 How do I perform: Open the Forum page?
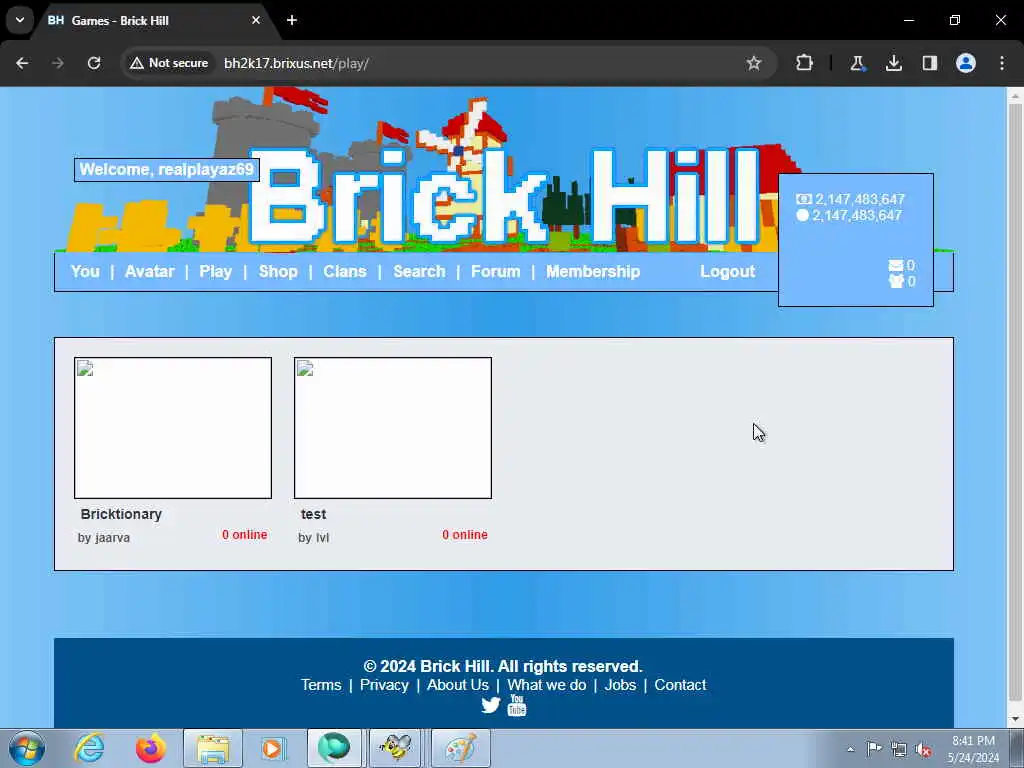(x=496, y=272)
